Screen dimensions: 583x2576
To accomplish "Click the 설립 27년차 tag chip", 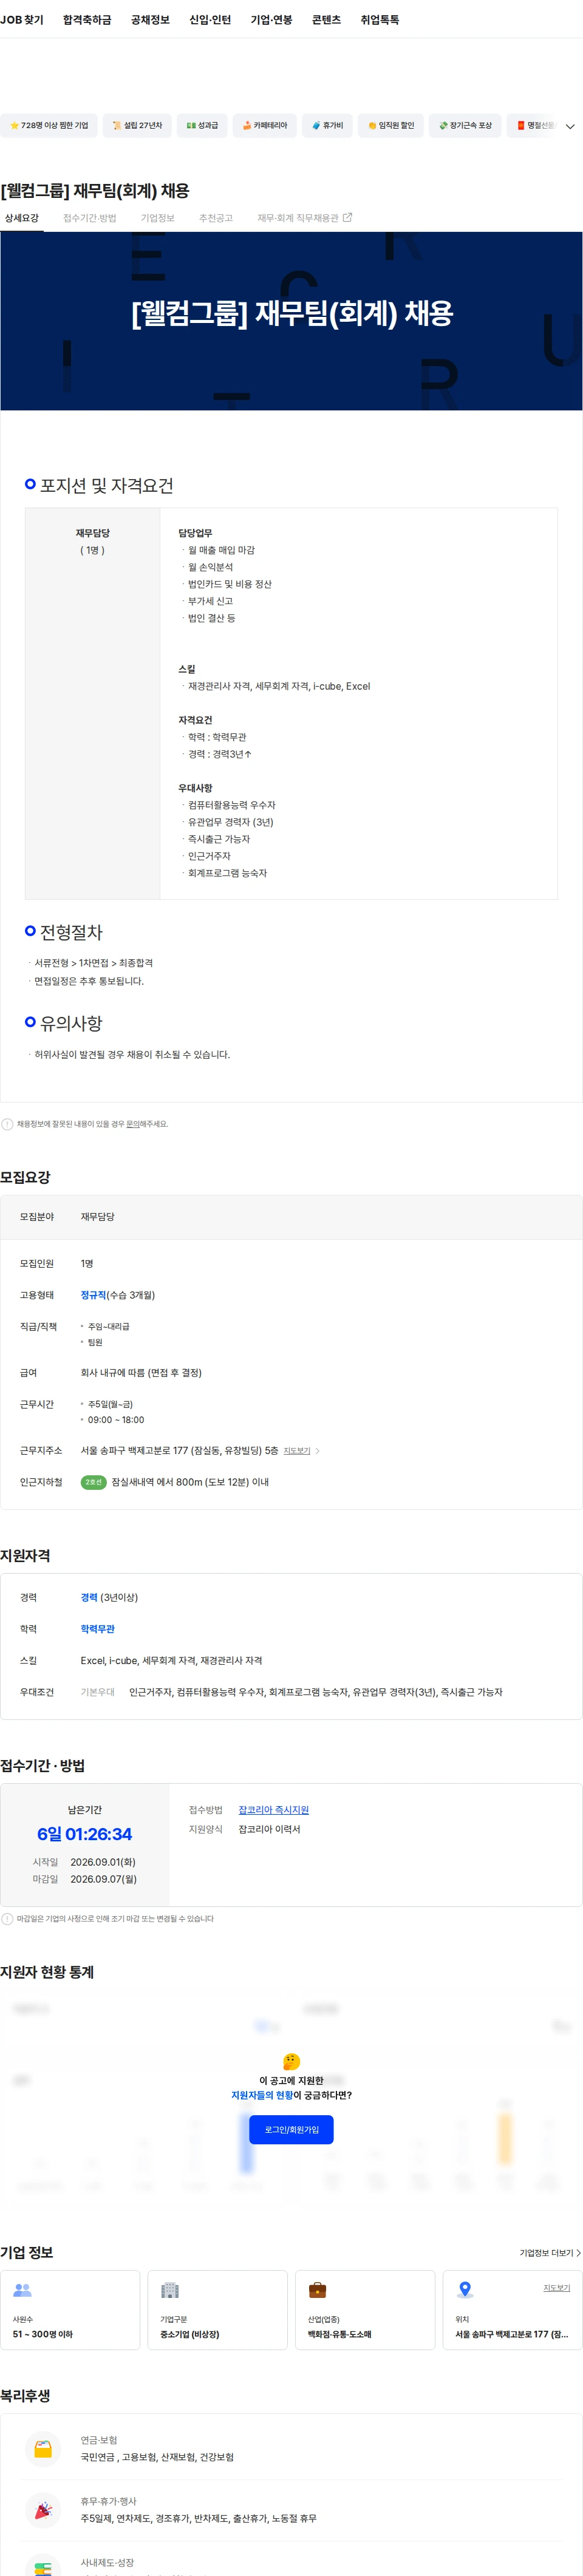I will (137, 126).
